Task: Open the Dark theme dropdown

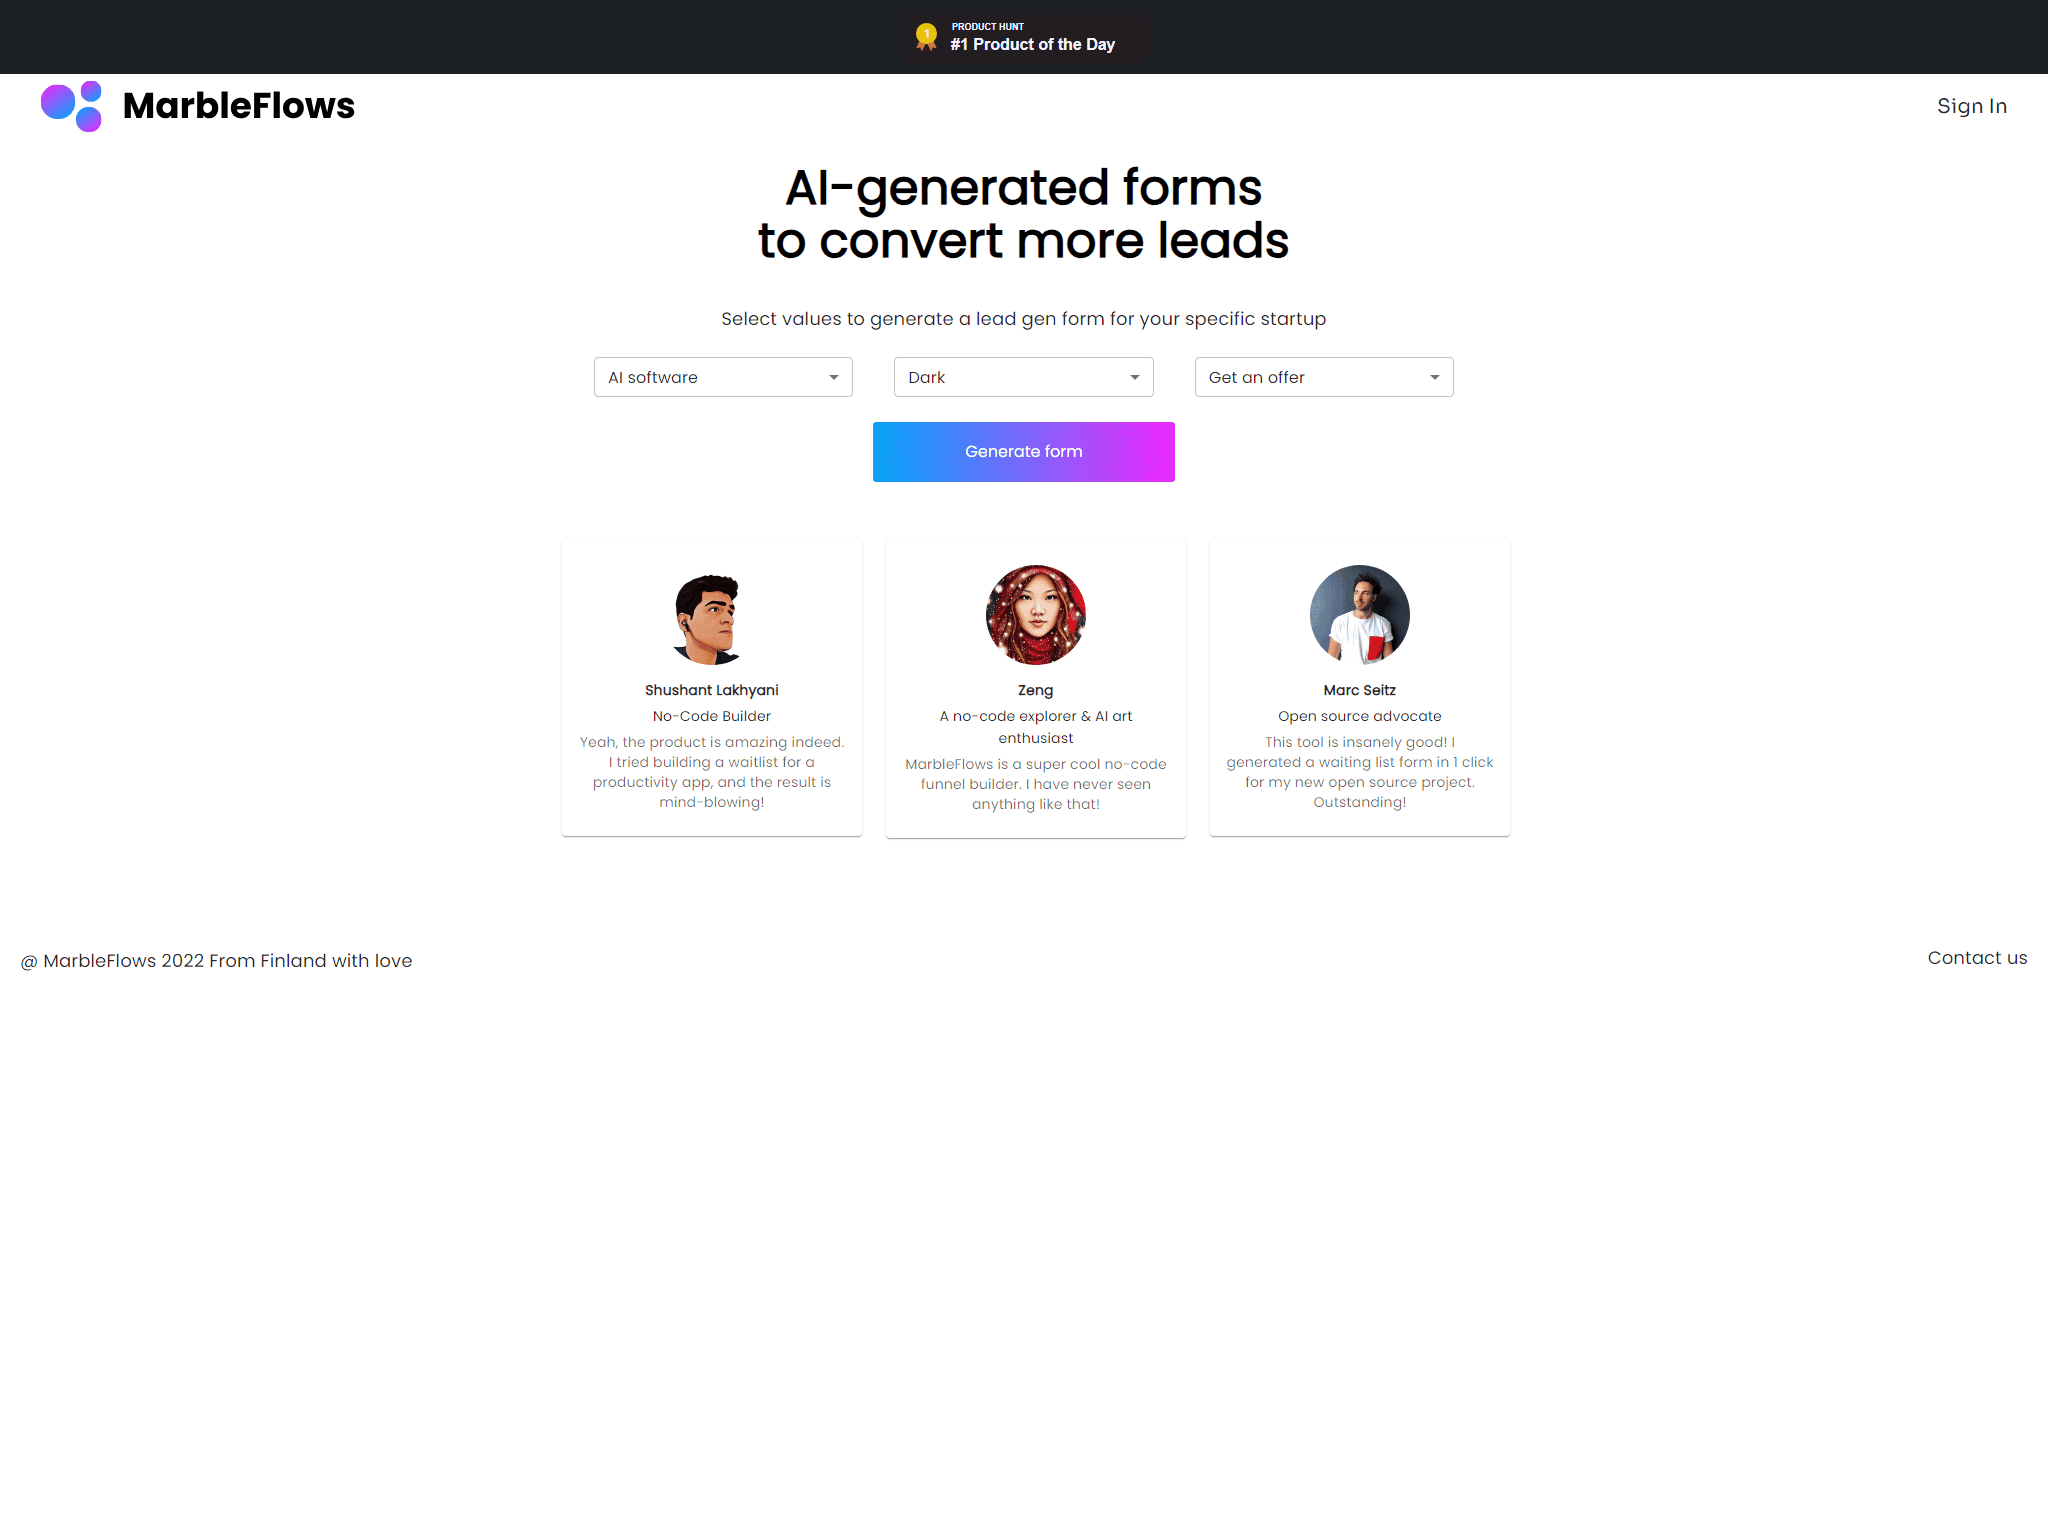Action: 1023,377
